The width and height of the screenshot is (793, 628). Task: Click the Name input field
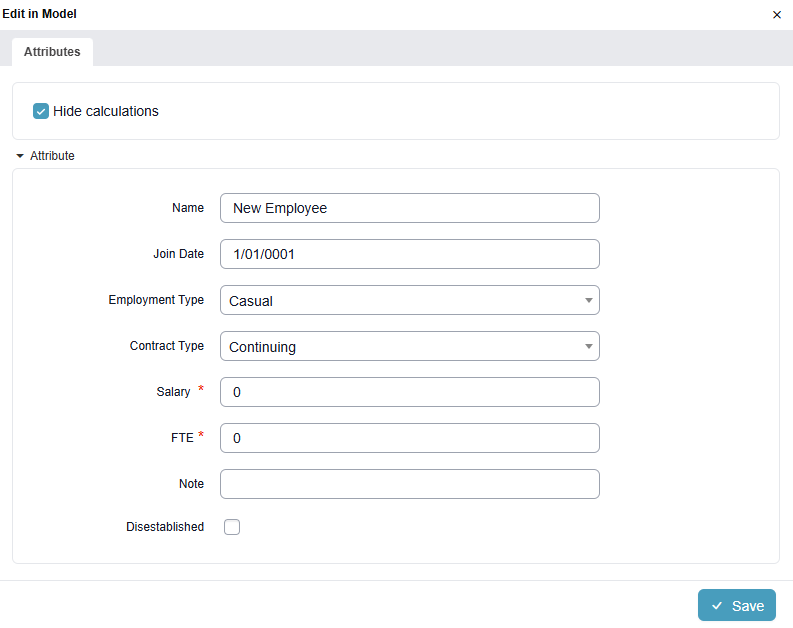[x=410, y=208]
